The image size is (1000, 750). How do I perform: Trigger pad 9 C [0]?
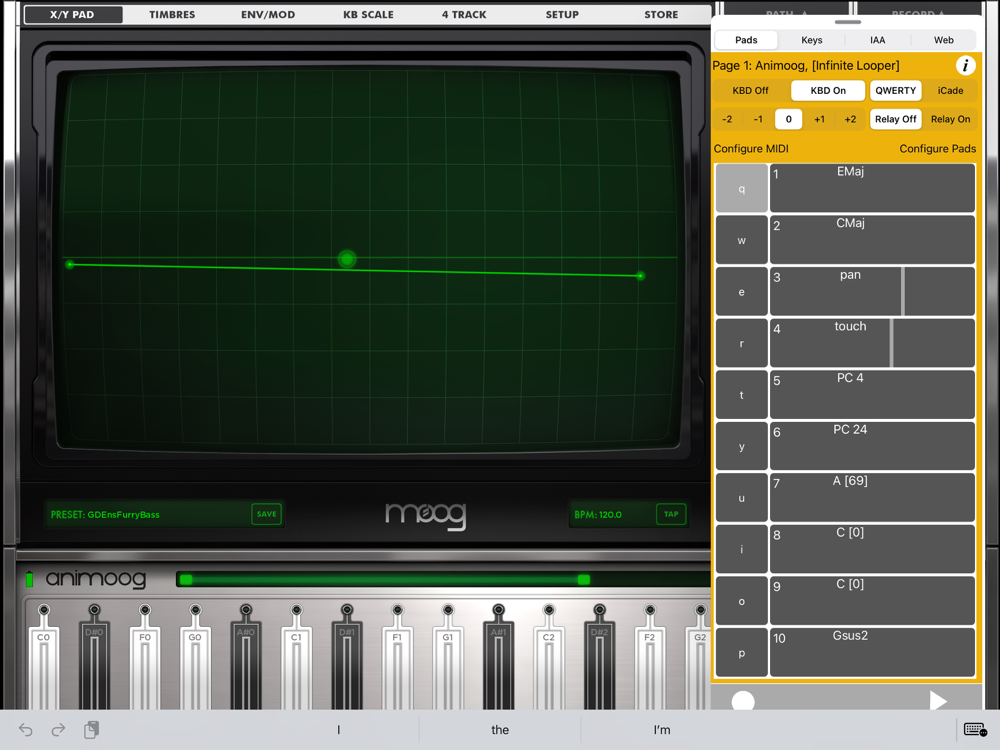point(872,601)
